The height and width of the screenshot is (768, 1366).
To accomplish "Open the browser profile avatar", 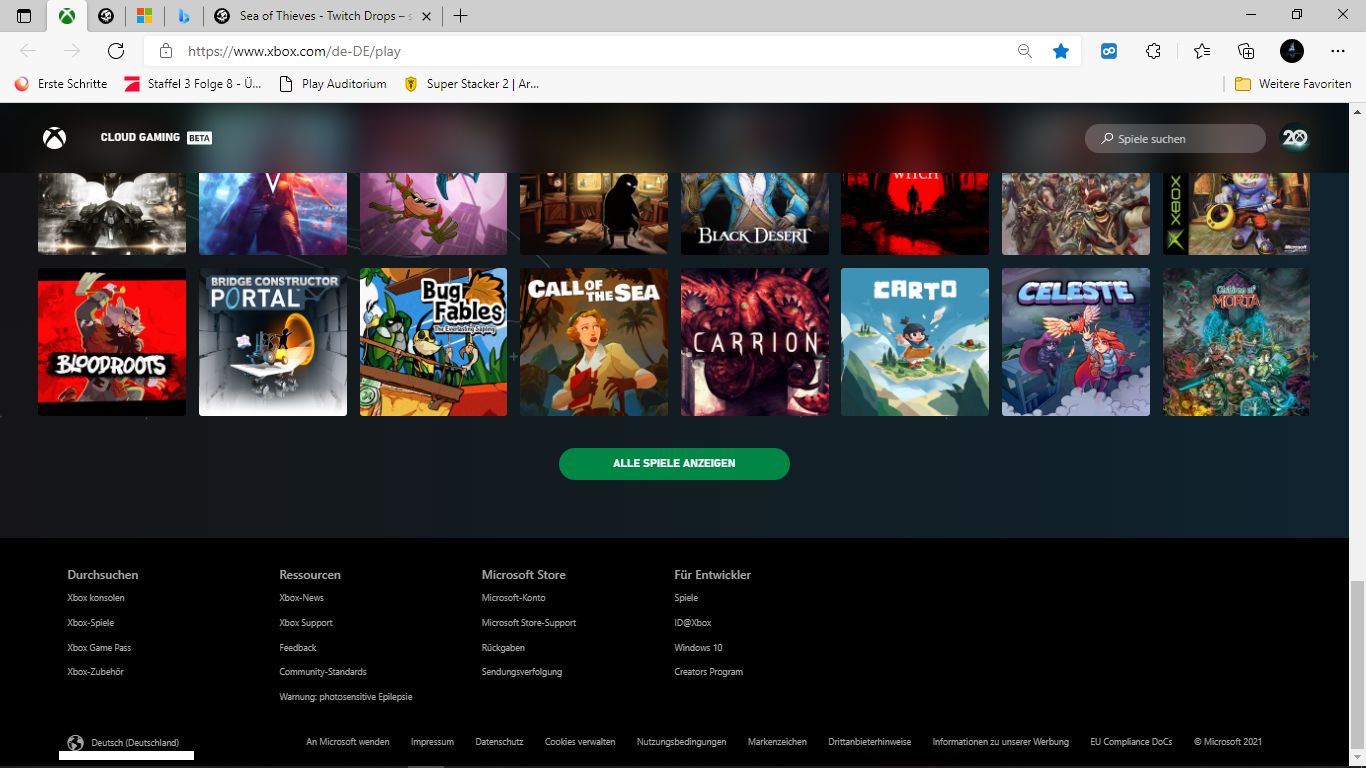I will tap(1292, 51).
